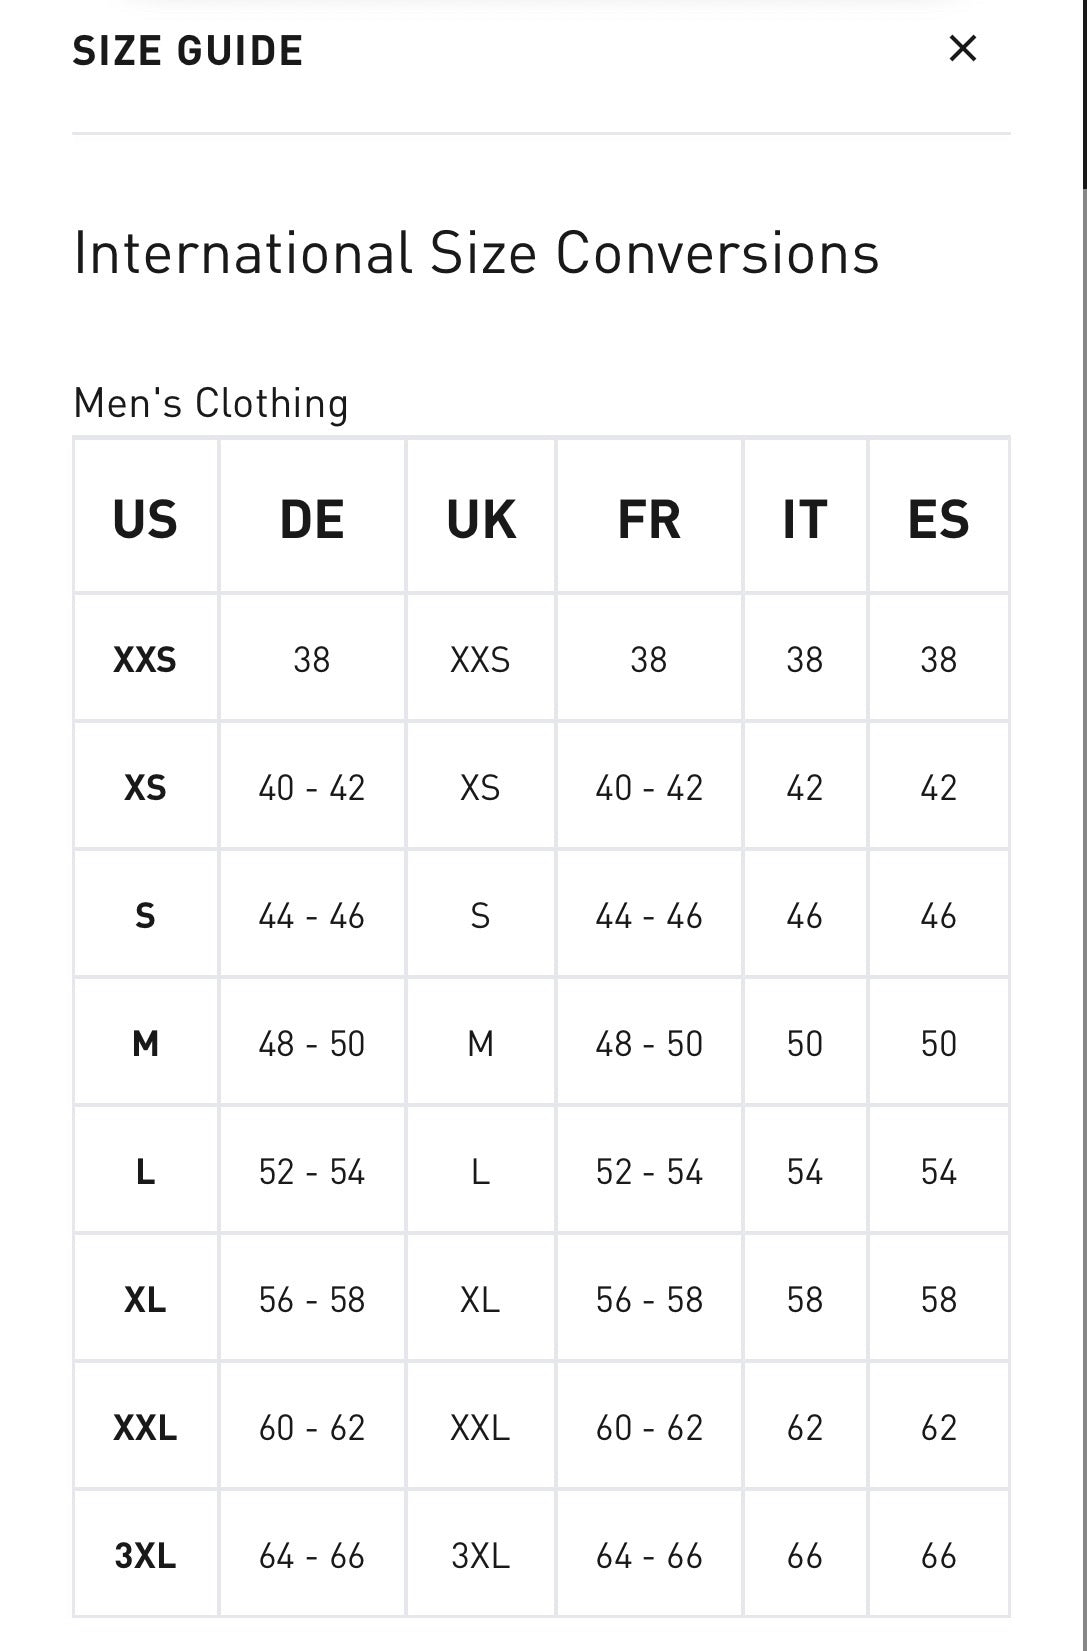Click the FR column header
The height and width of the screenshot is (1651, 1087).
point(649,519)
